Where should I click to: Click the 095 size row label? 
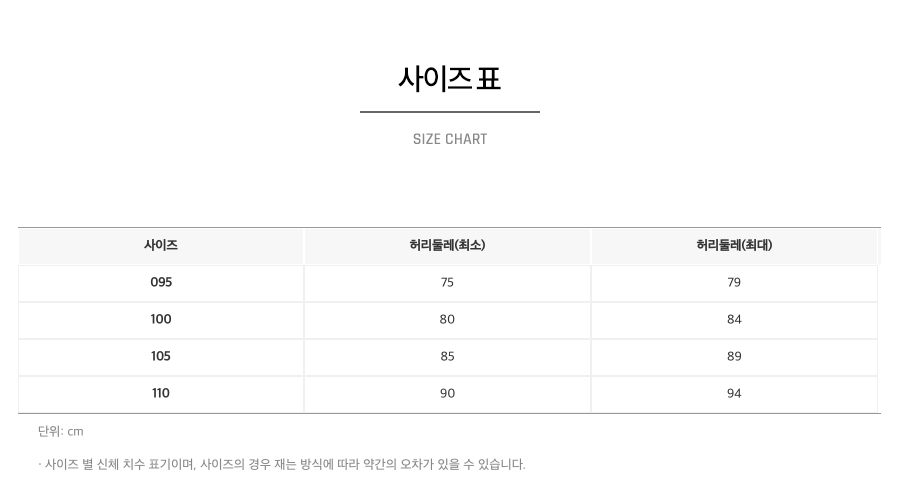[x=161, y=282]
